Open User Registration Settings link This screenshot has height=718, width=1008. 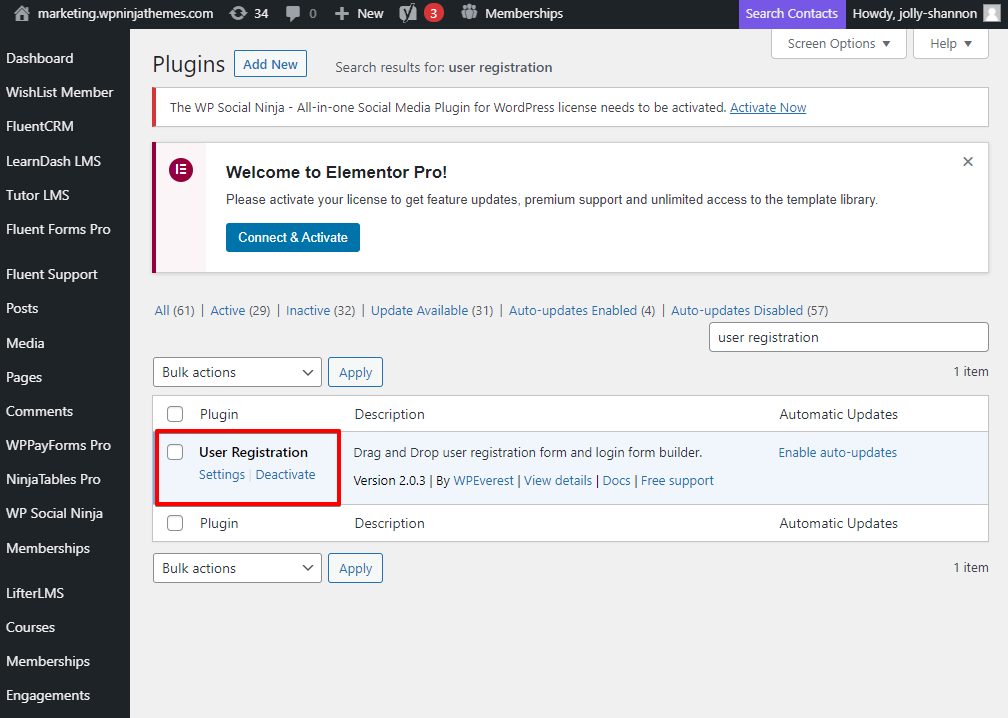click(x=222, y=474)
